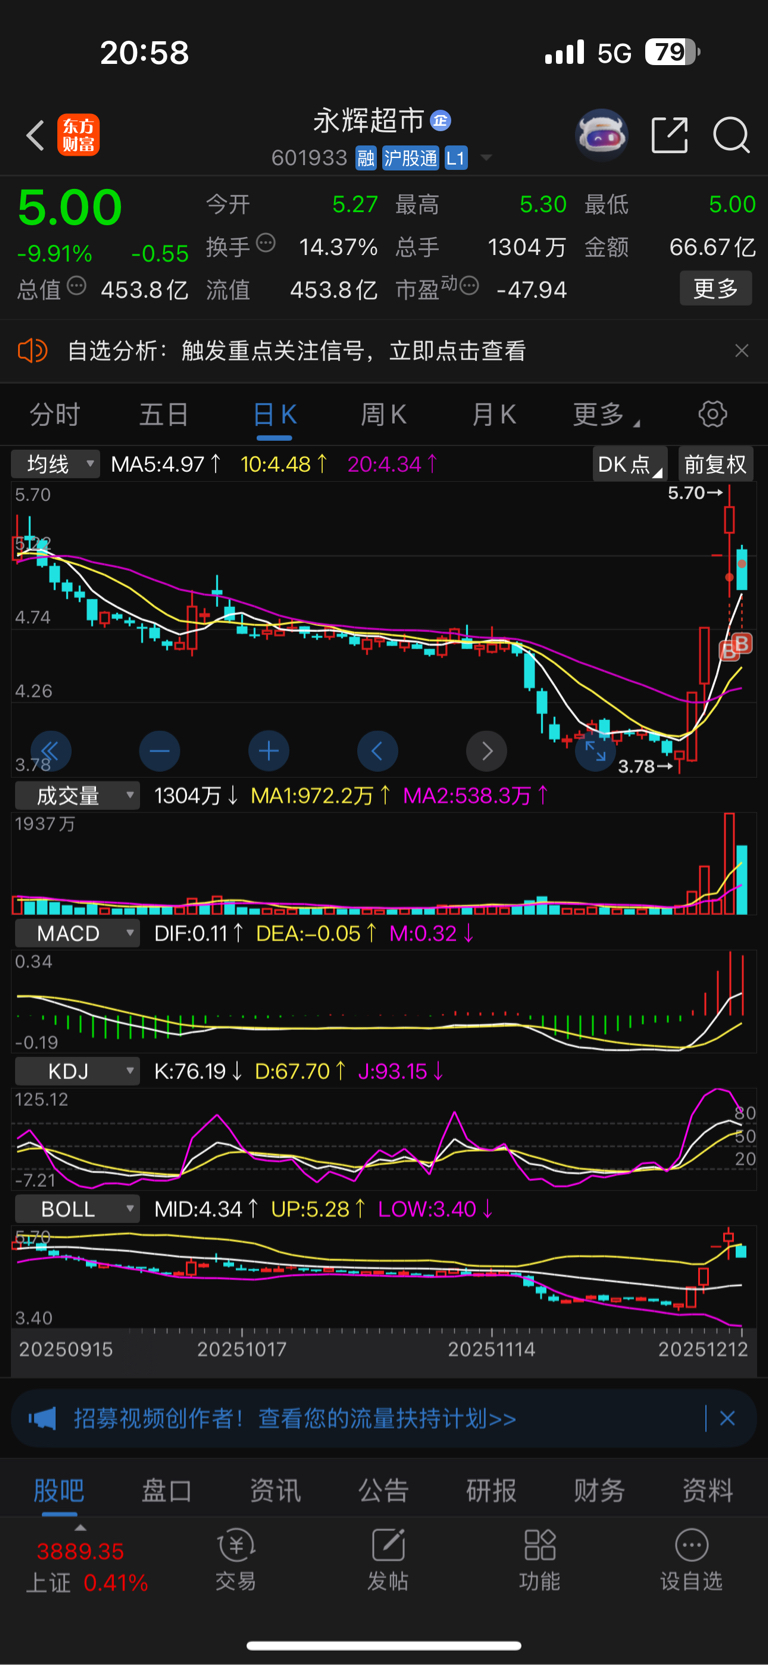Switch to 分时 chart tab
The image size is (768, 1665).
(x=55, y=415)
